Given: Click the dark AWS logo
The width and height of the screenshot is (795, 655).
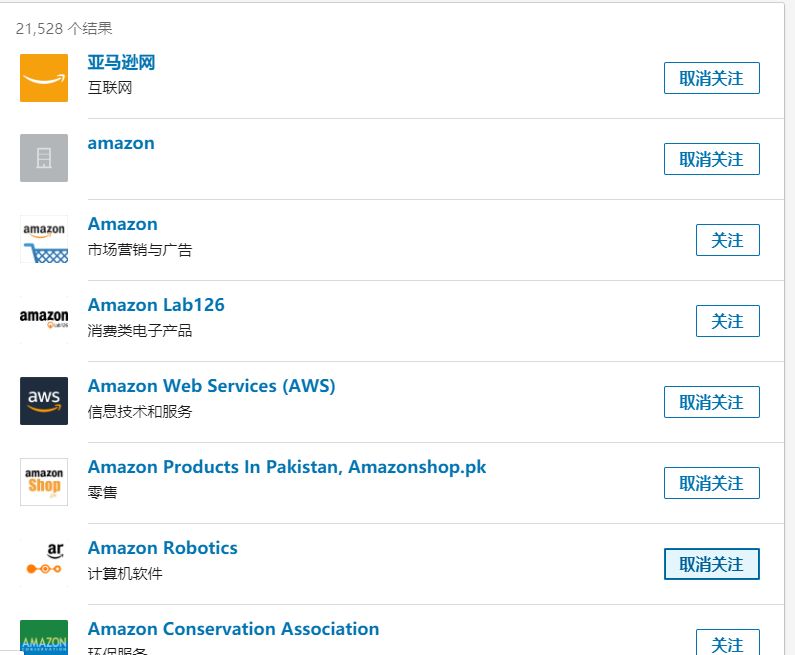Looking at the screenshot, I should click(44, 401).
